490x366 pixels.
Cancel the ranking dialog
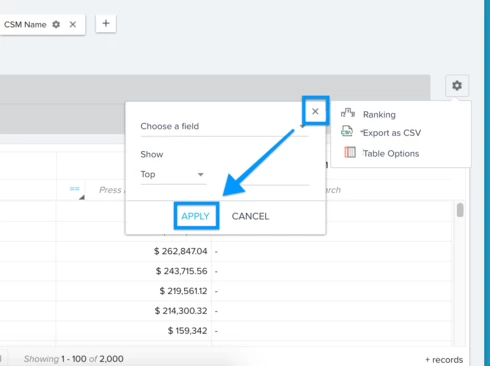[x=250, y=216]
